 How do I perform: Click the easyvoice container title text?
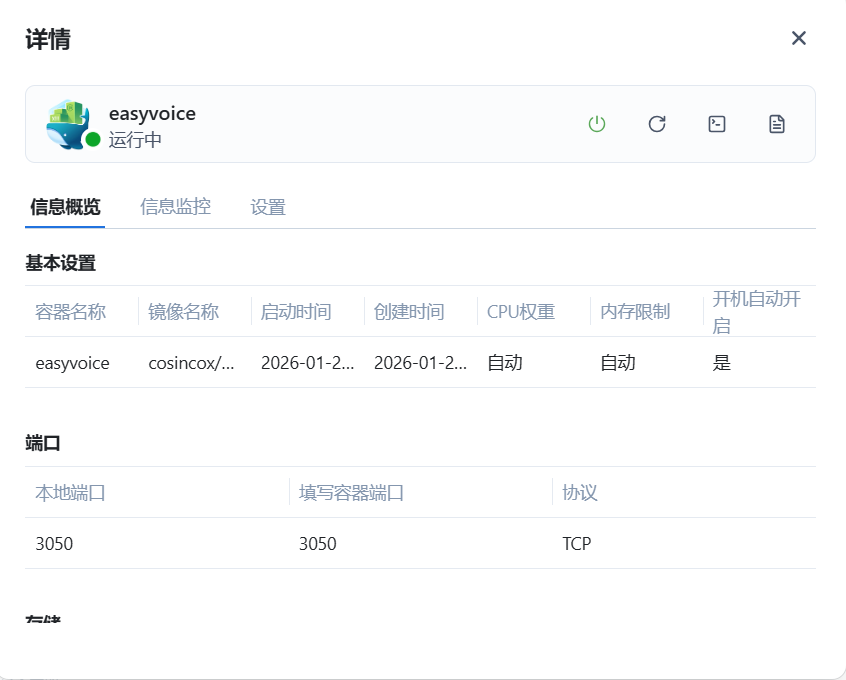pos(152,114)
